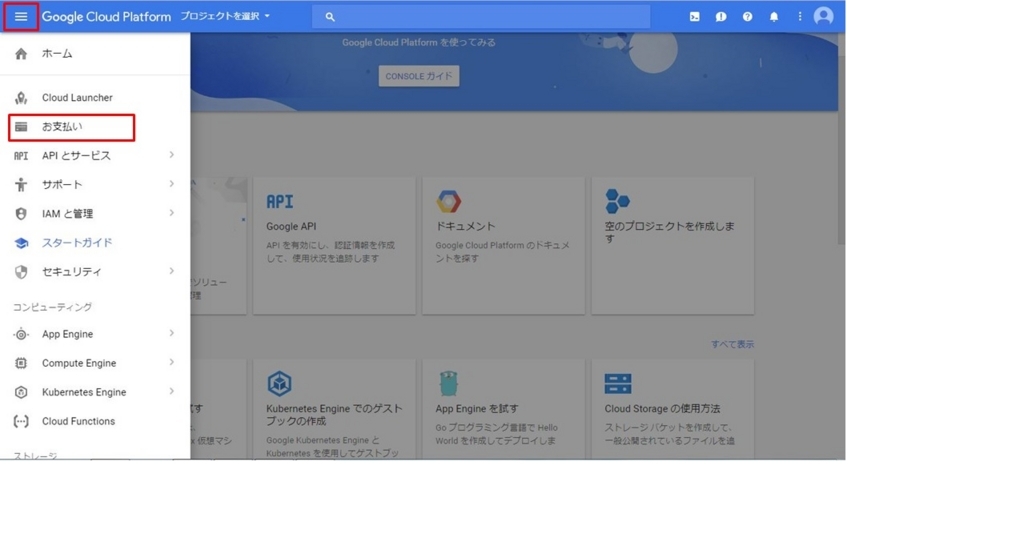1024x558 pixels.
Task: Click the blue hexagons project icon
Action: (x=617, y=201)
